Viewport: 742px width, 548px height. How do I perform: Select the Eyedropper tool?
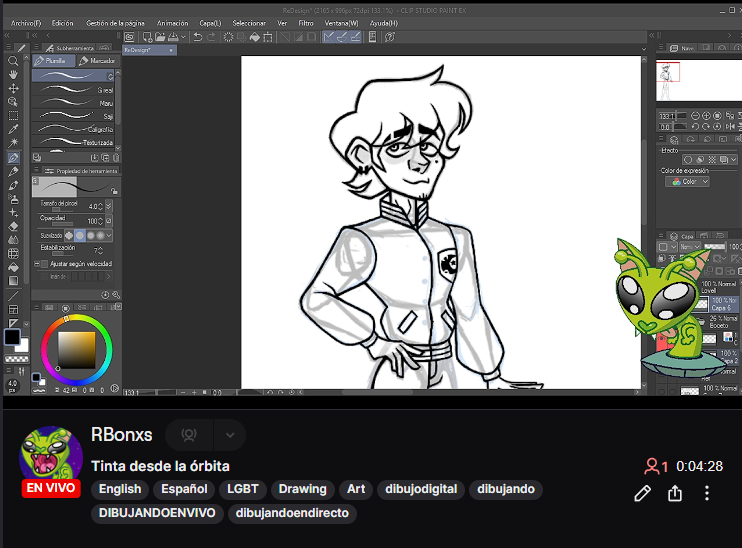(x=13, y=130)
